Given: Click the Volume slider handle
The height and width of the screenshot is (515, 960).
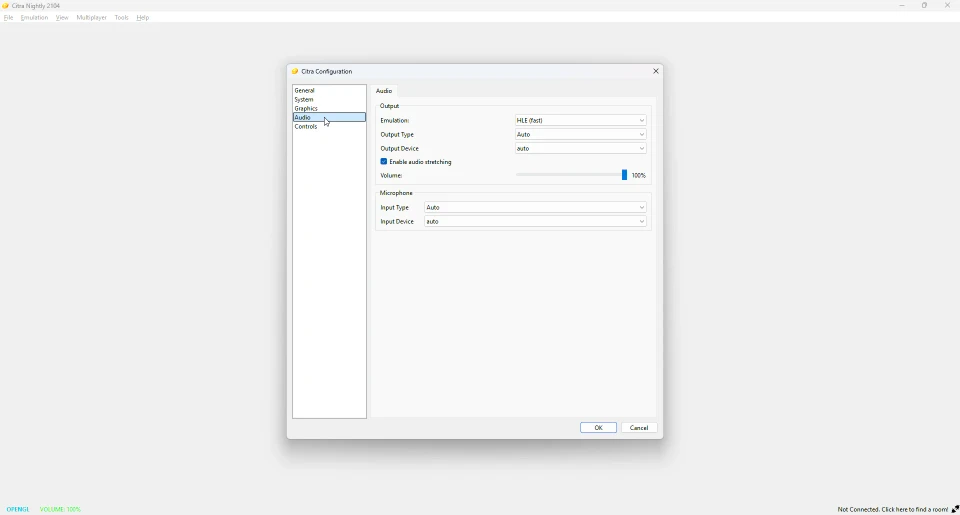Looking at the screenshot, I should coord(624,175).
